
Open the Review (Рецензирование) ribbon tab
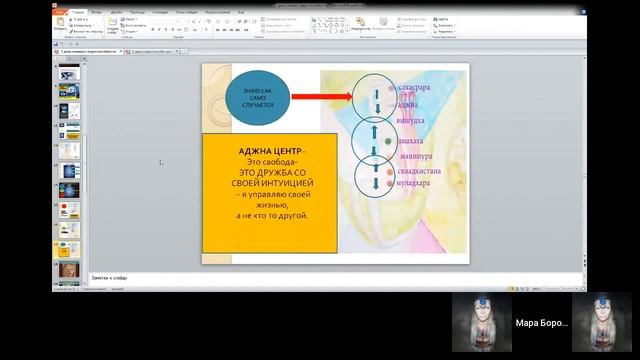[218, 12]
